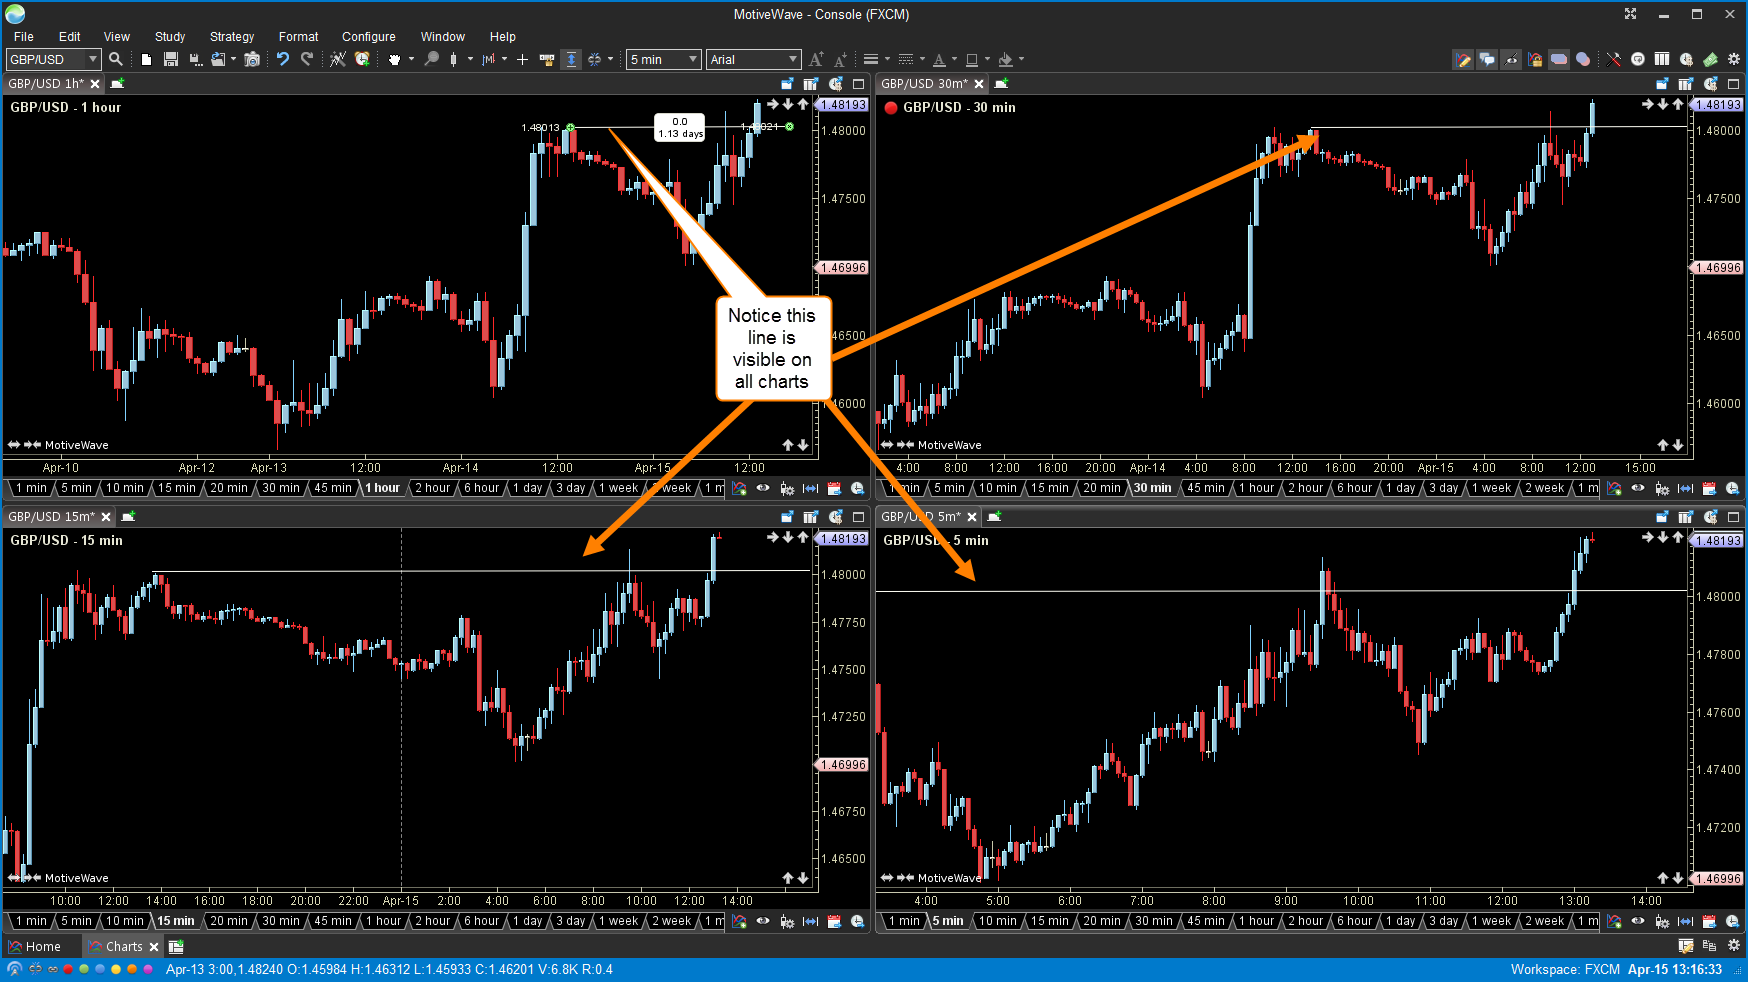Toggle eye icon below 1 hour chart

763,488
